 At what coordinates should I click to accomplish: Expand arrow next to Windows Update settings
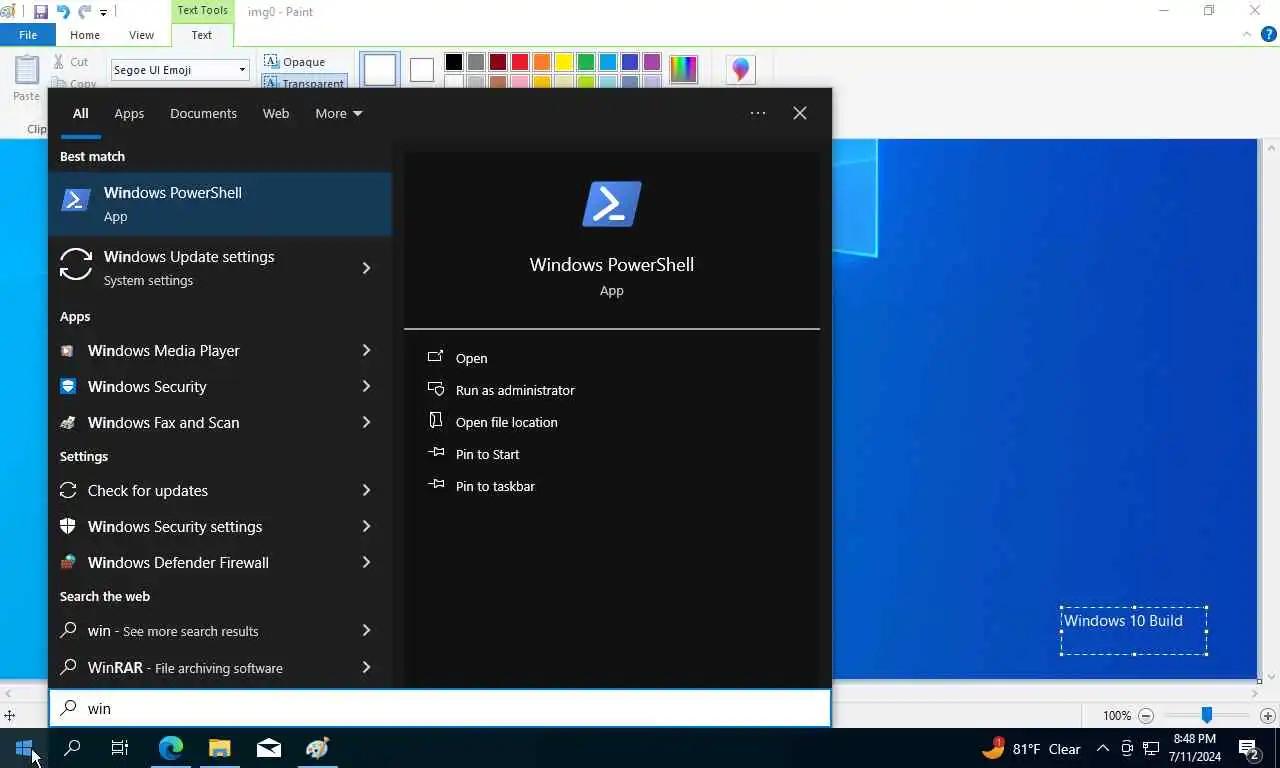366,268
